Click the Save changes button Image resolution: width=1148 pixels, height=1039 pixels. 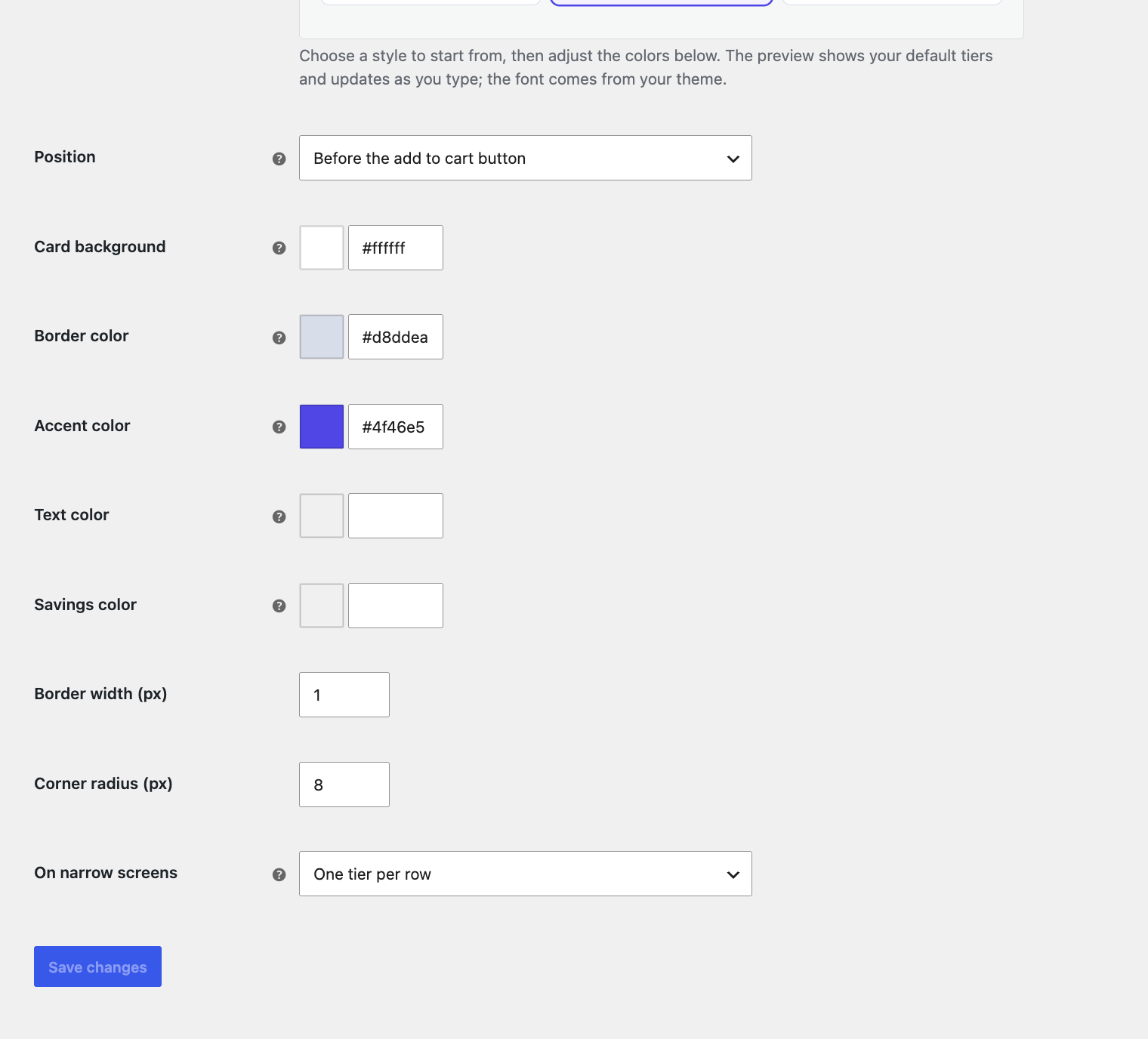click(x=97, y=967)
